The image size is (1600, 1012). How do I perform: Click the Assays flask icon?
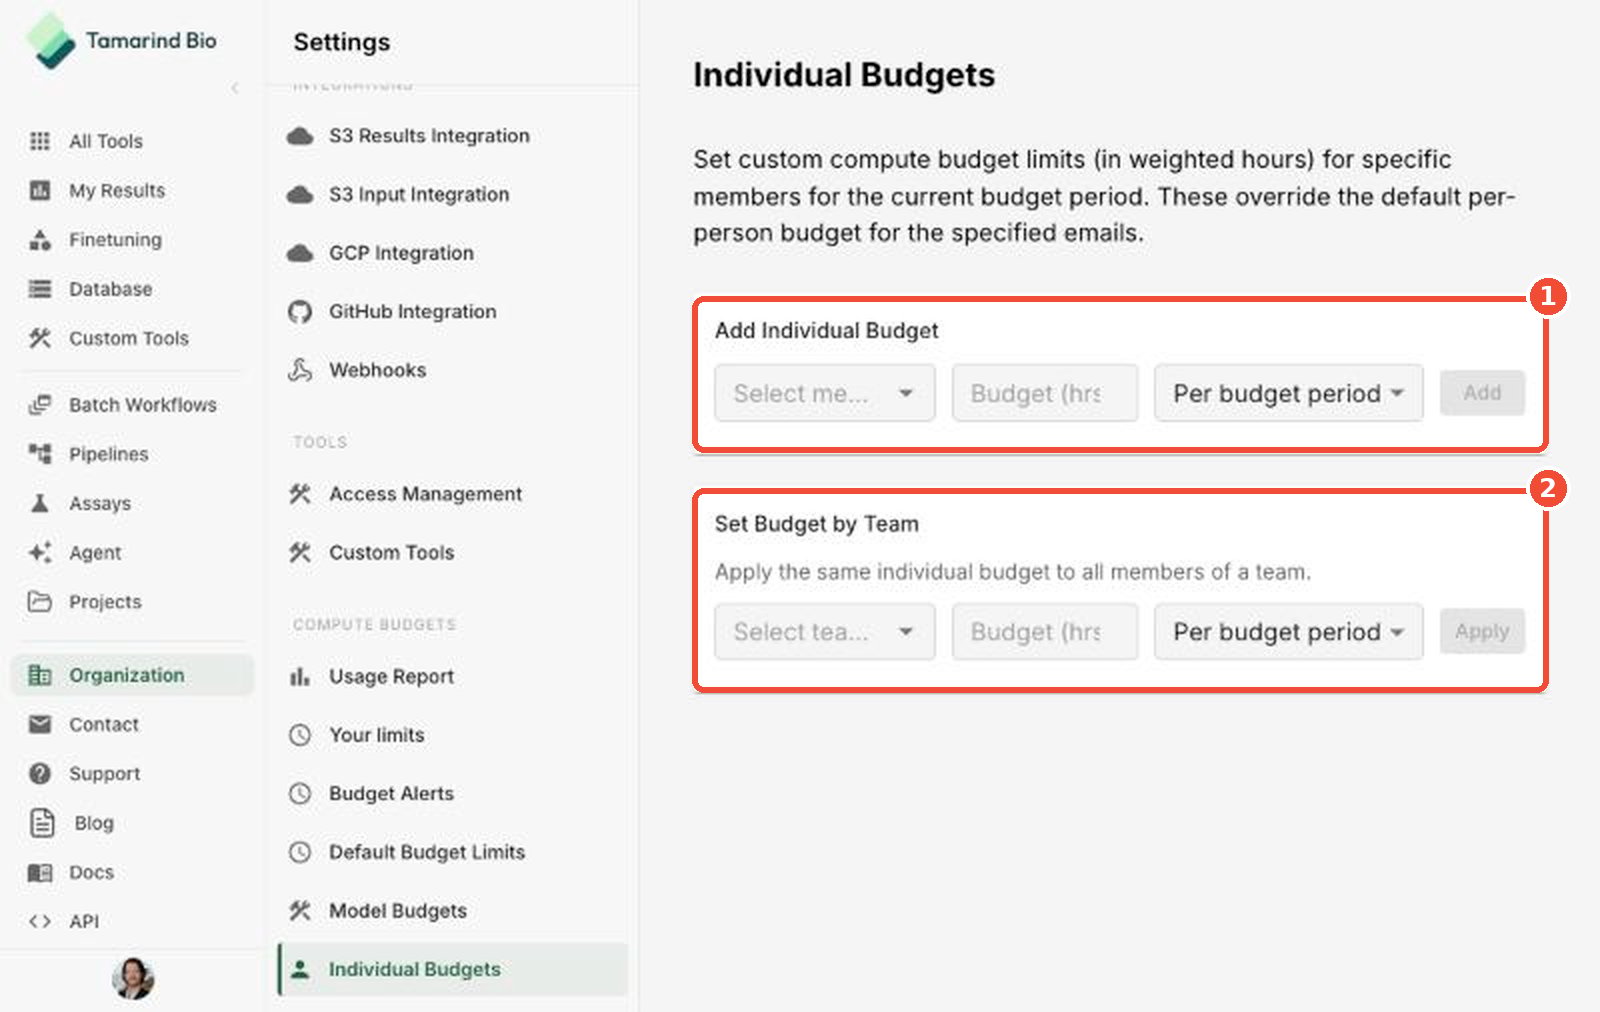pos(40,503)
